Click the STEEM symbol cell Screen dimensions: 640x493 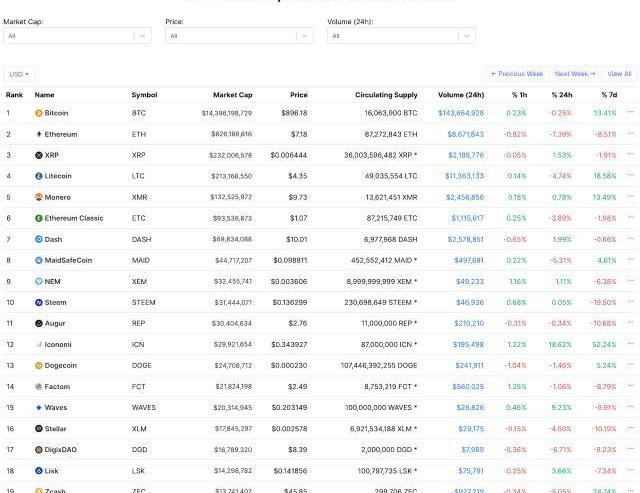144,302
